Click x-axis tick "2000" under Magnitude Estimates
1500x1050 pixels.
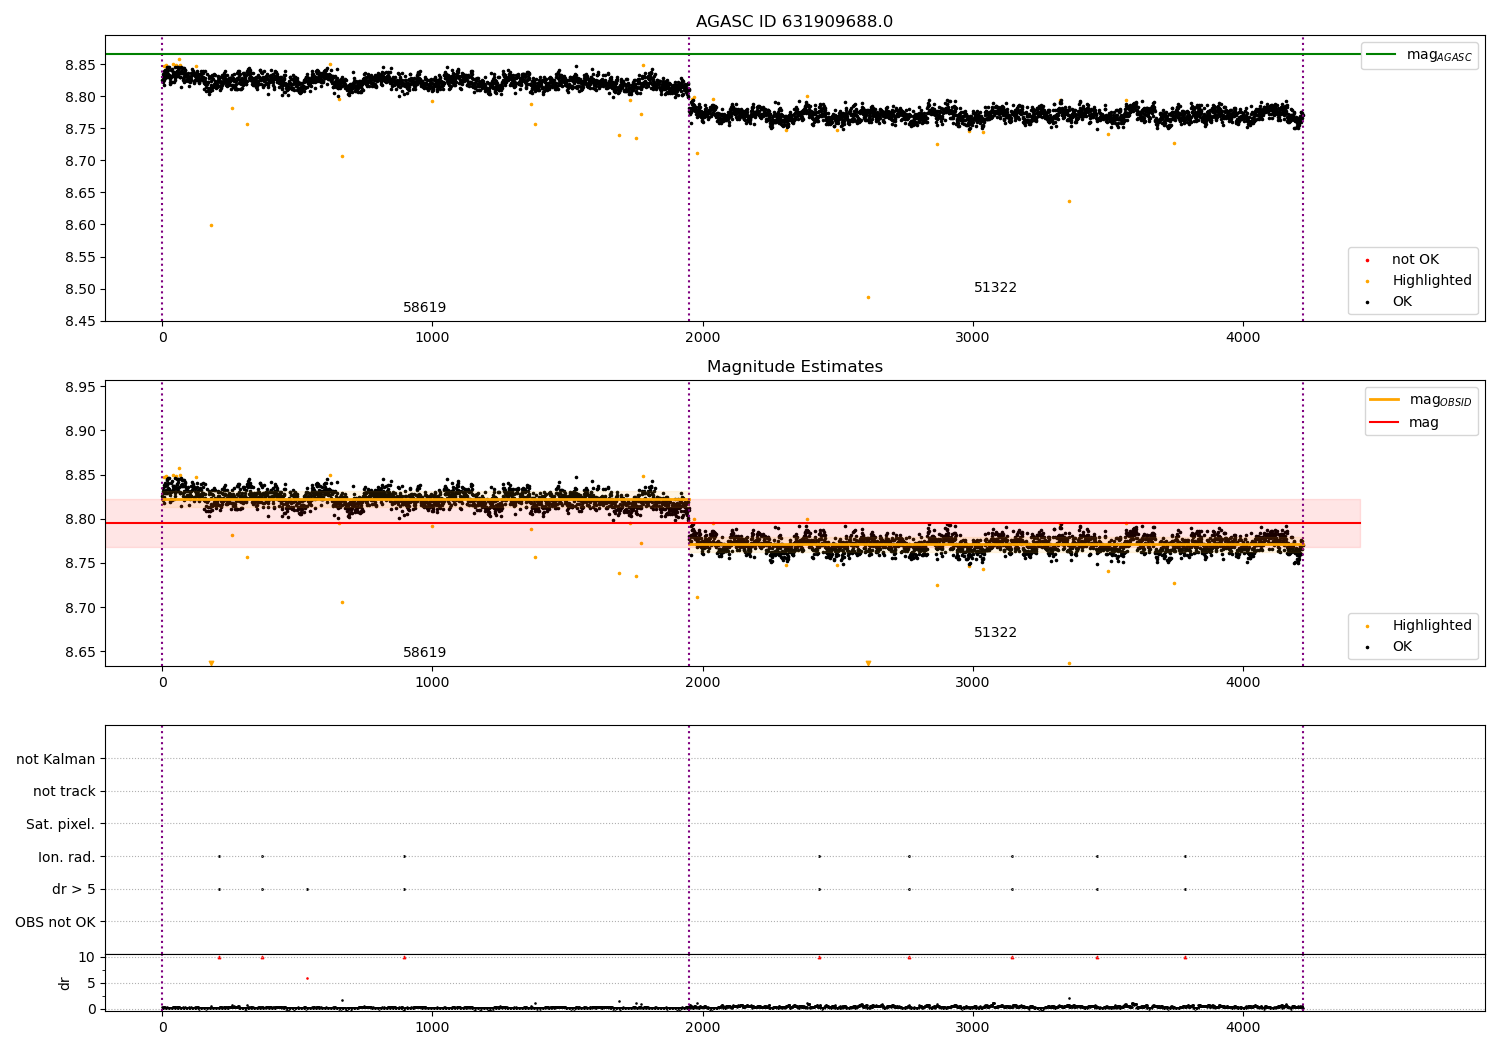click(703, 683)
